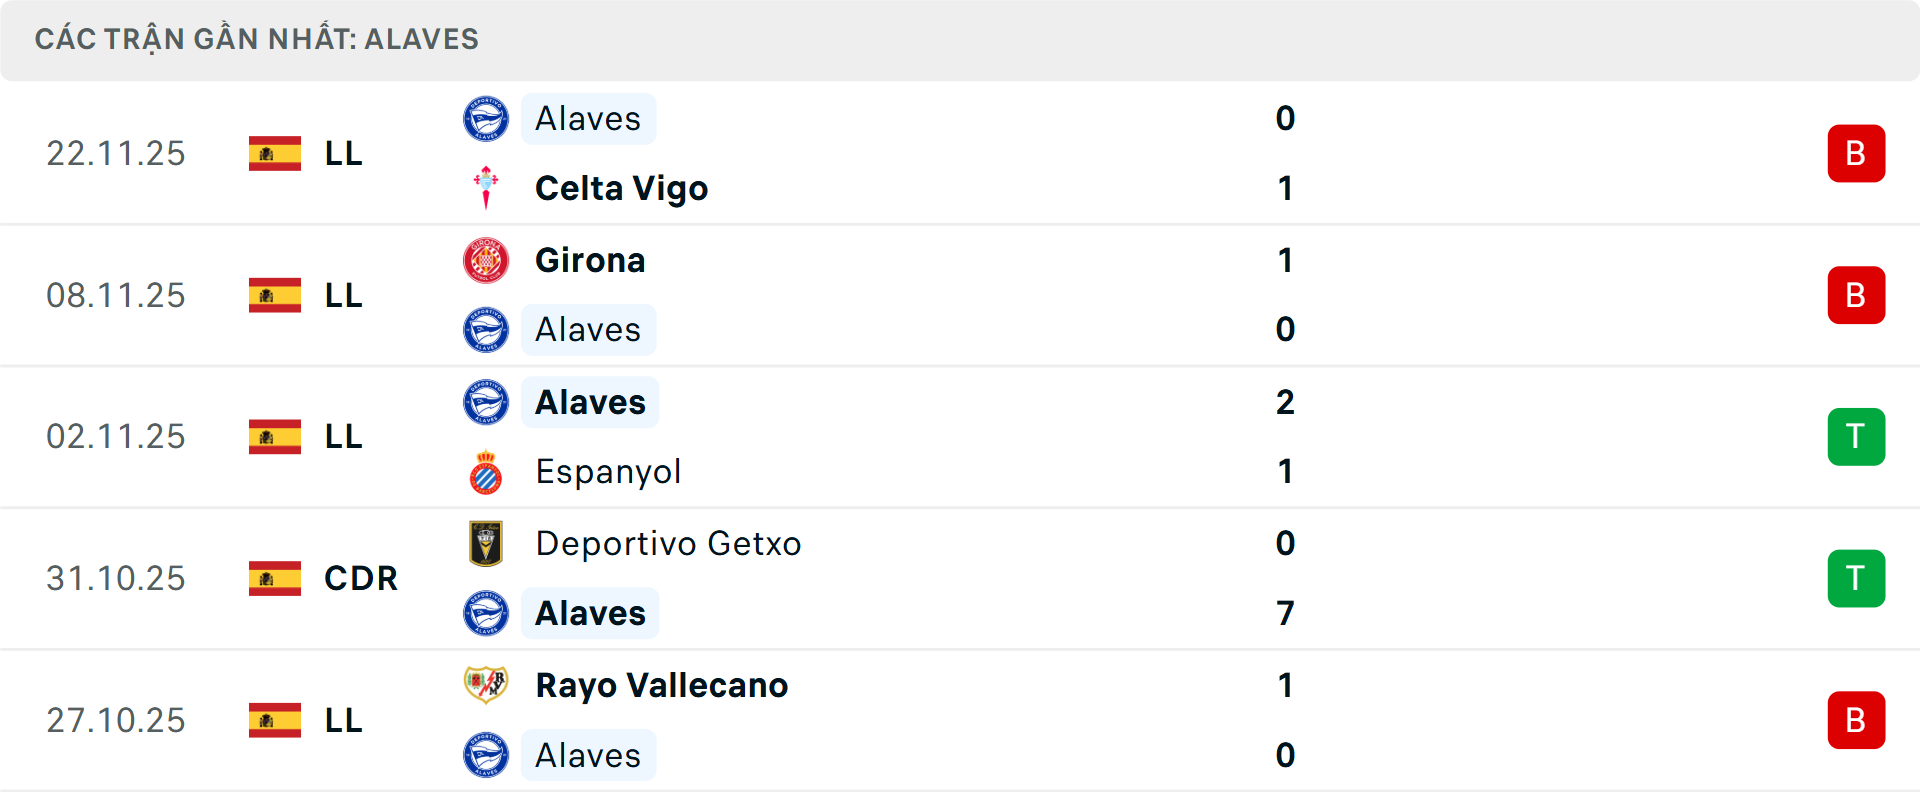
Task: Click the Celta Vigo team name
Action: [621, 188]
